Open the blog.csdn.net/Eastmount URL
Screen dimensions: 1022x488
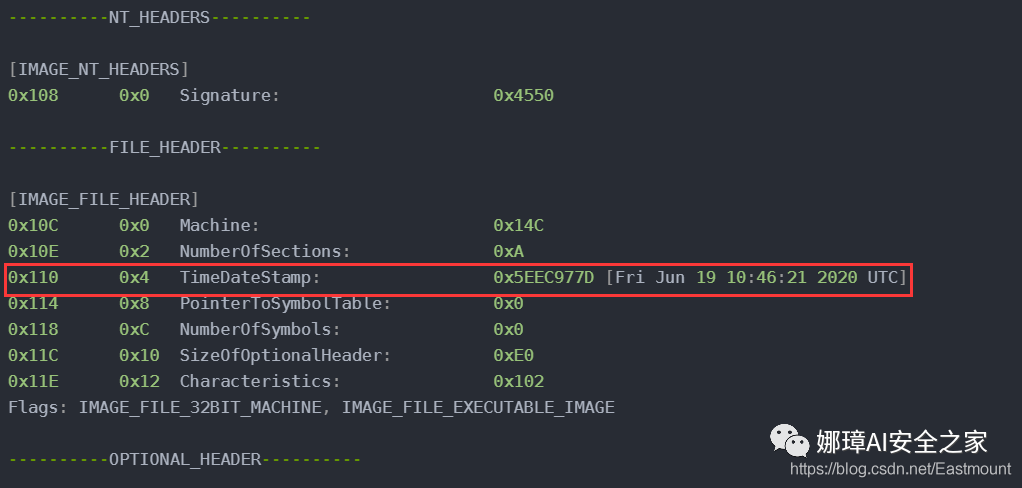[x=901, y=469]
